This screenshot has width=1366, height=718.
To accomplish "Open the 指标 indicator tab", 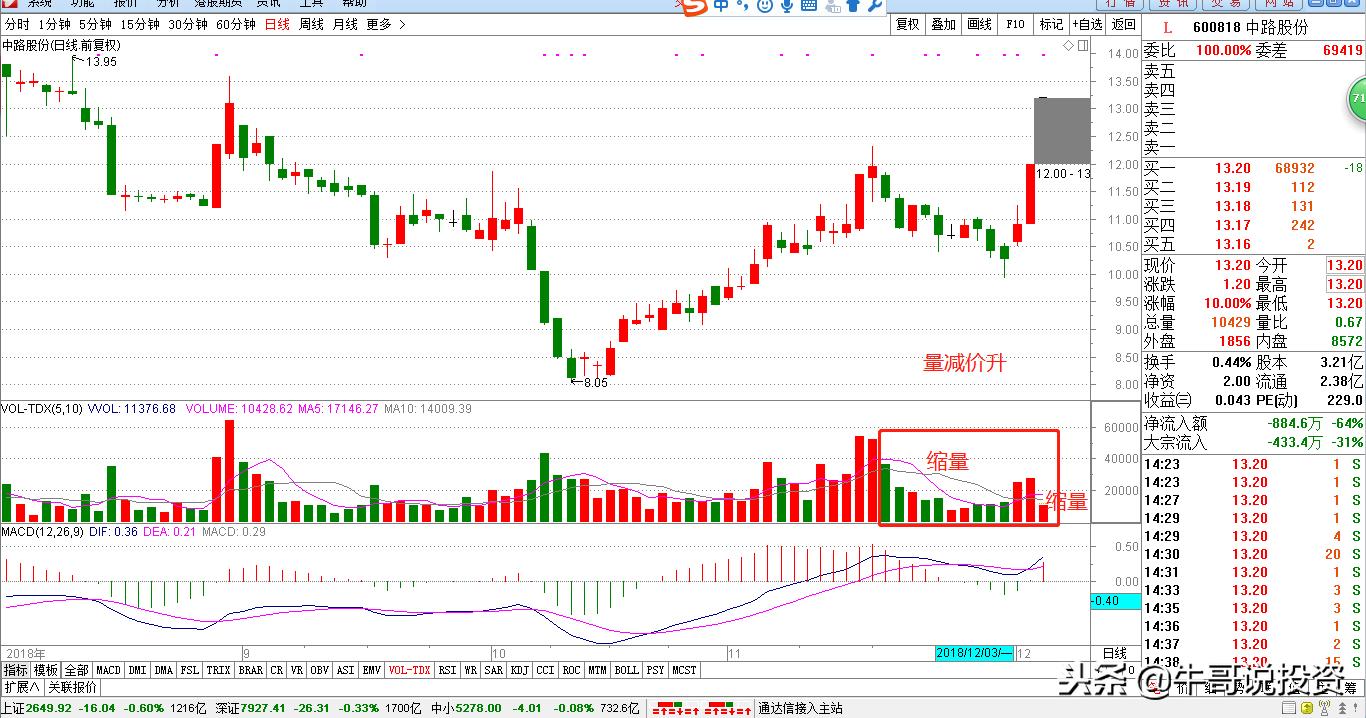I will [x=15, y=670].
